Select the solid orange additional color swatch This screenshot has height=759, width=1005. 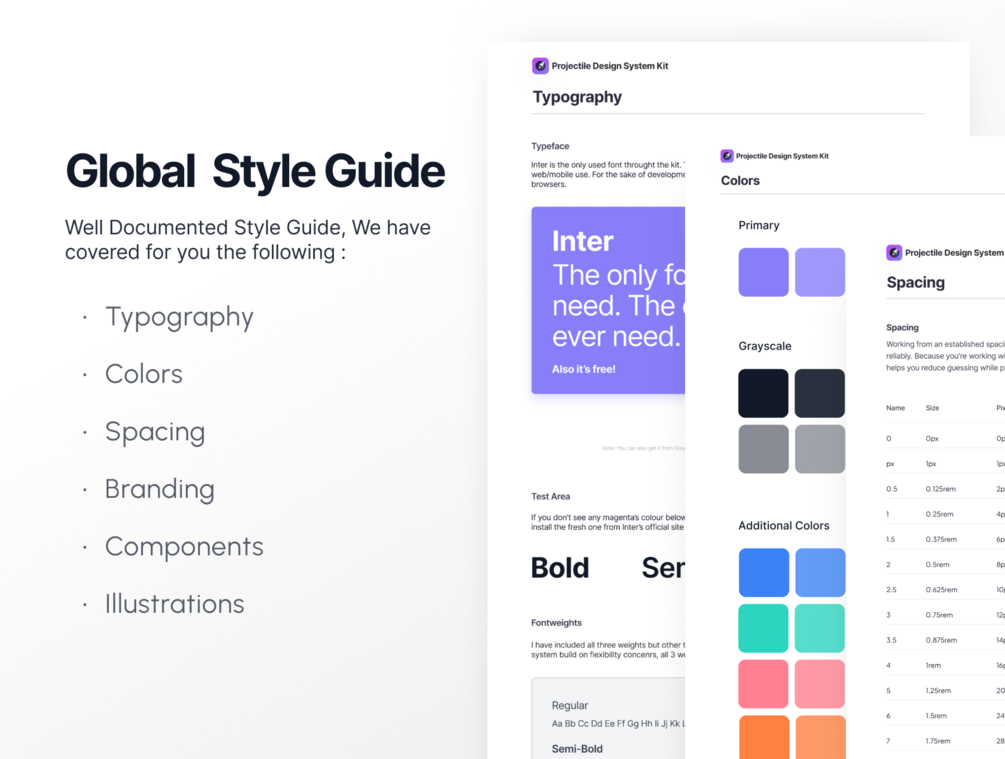click(763, 737)
